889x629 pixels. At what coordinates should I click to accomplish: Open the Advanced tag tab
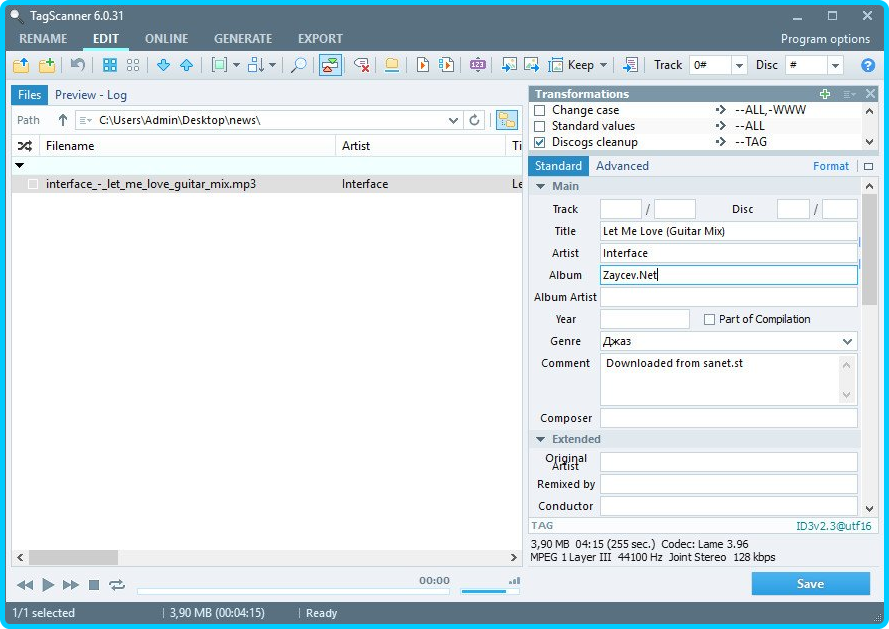pos(622,166)
